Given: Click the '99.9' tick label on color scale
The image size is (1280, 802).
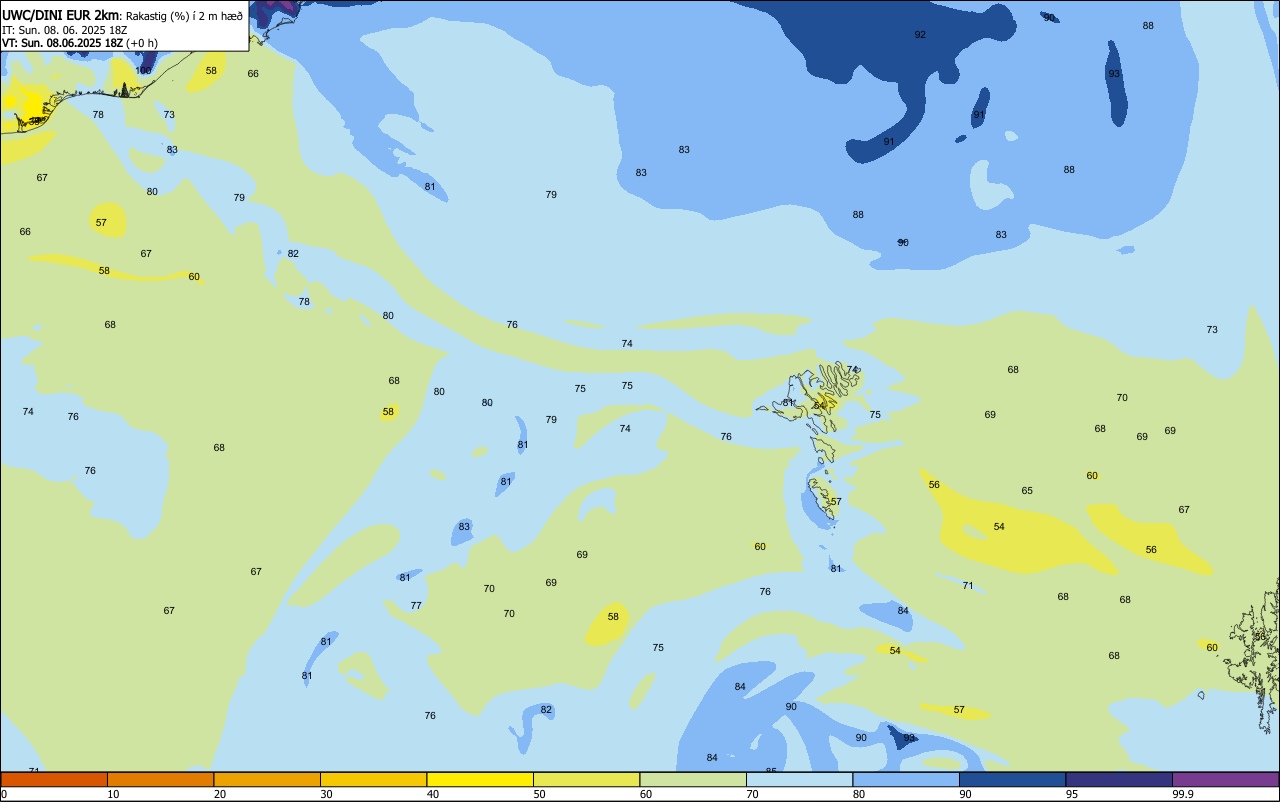Looking at the screenshot, I should pos(1183,794).
